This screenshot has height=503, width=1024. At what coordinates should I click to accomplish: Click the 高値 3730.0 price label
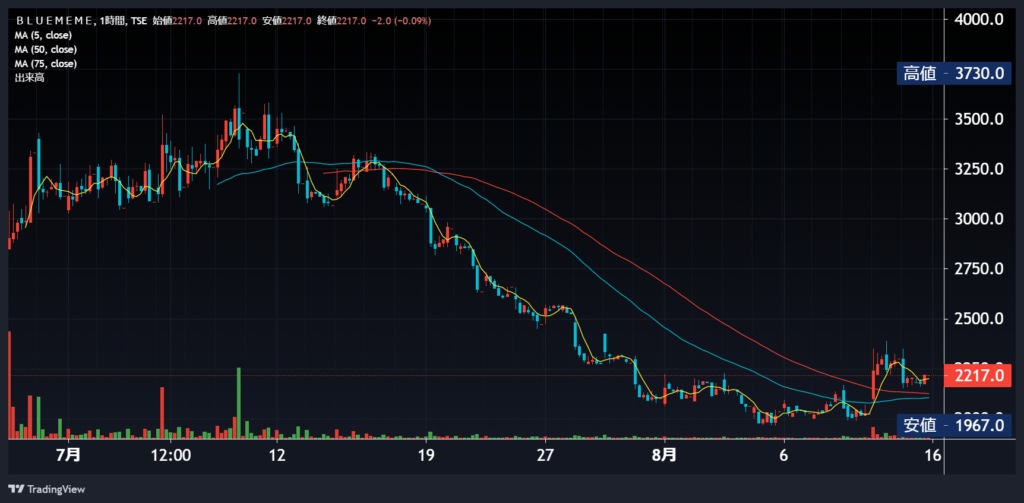(954, 74)
